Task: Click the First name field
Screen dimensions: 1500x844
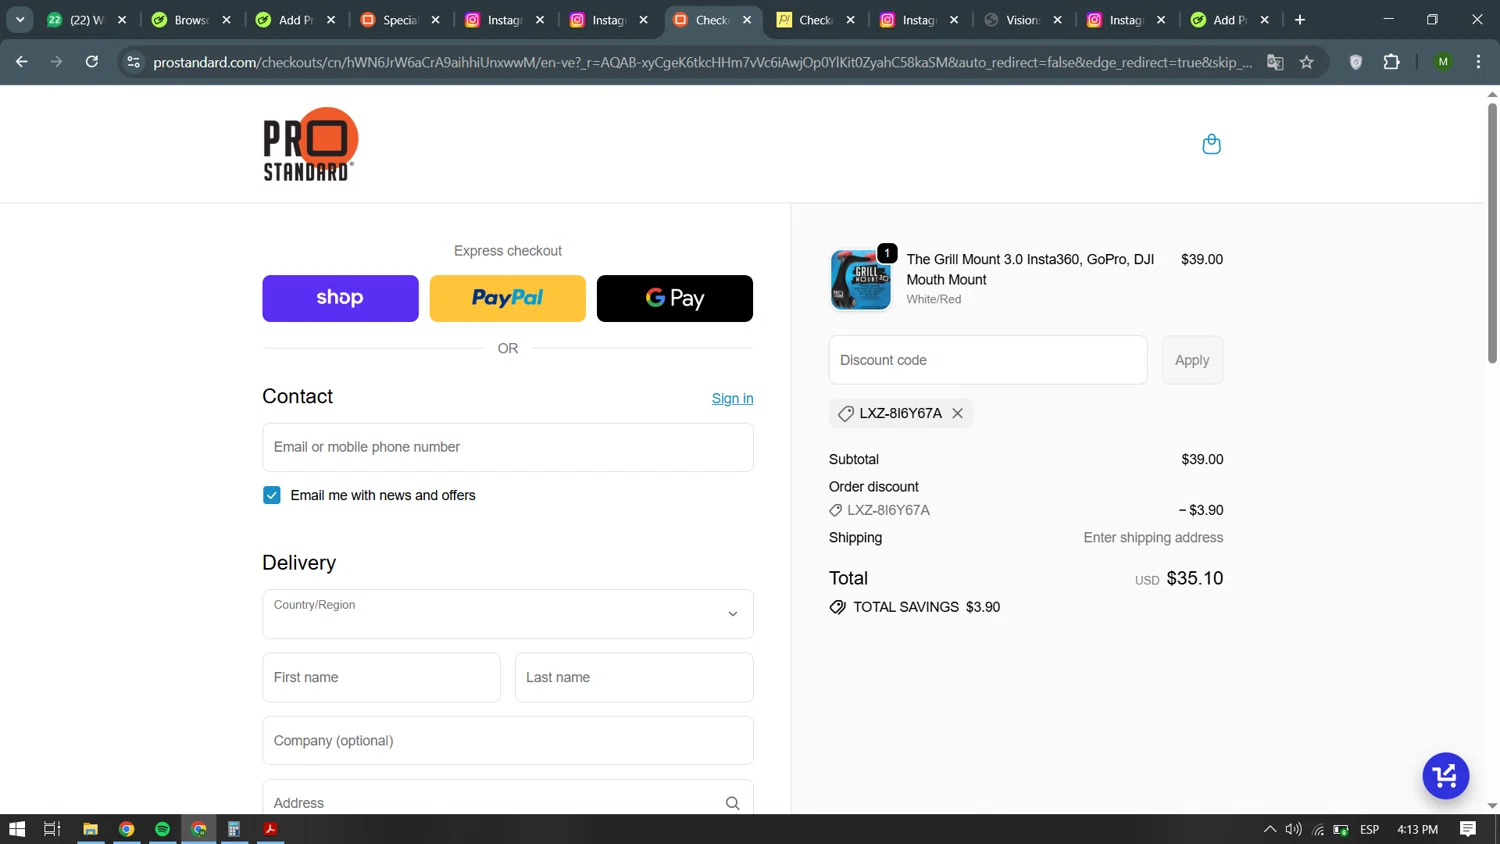Action: 381,677
